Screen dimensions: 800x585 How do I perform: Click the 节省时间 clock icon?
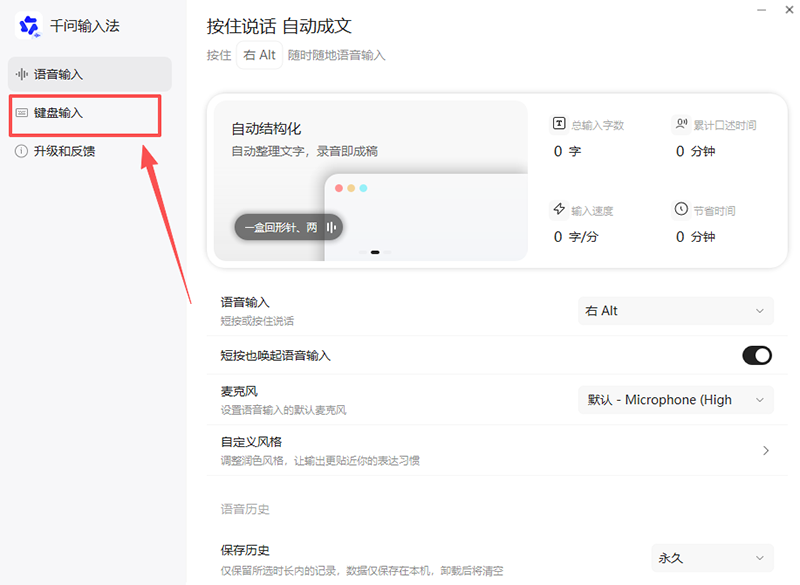[x=681, y=209]
